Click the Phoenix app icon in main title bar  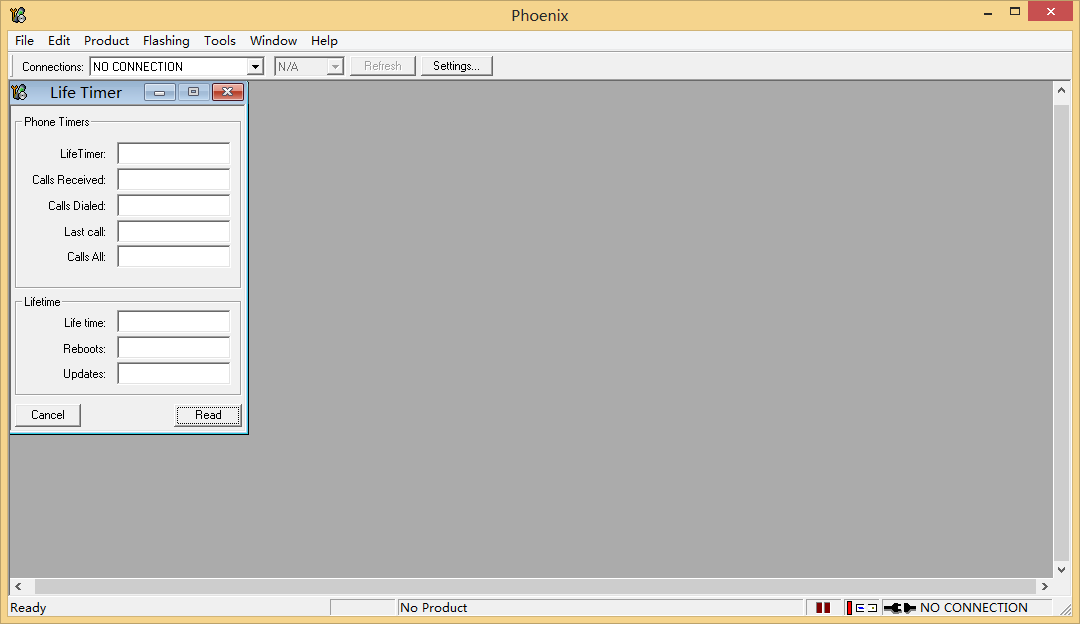coord(18,14)
